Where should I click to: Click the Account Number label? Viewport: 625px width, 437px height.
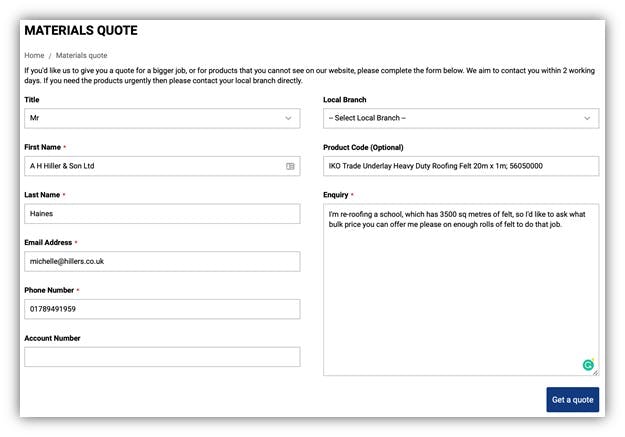[x=52, y=338]
